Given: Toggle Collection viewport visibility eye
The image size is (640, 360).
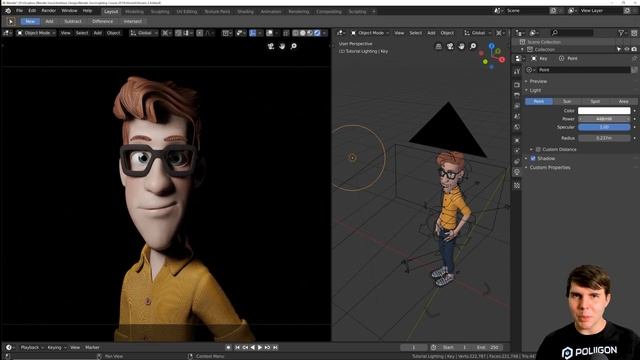Looking at the screenshot, I should pyautogui.click(x=627, y=49).
